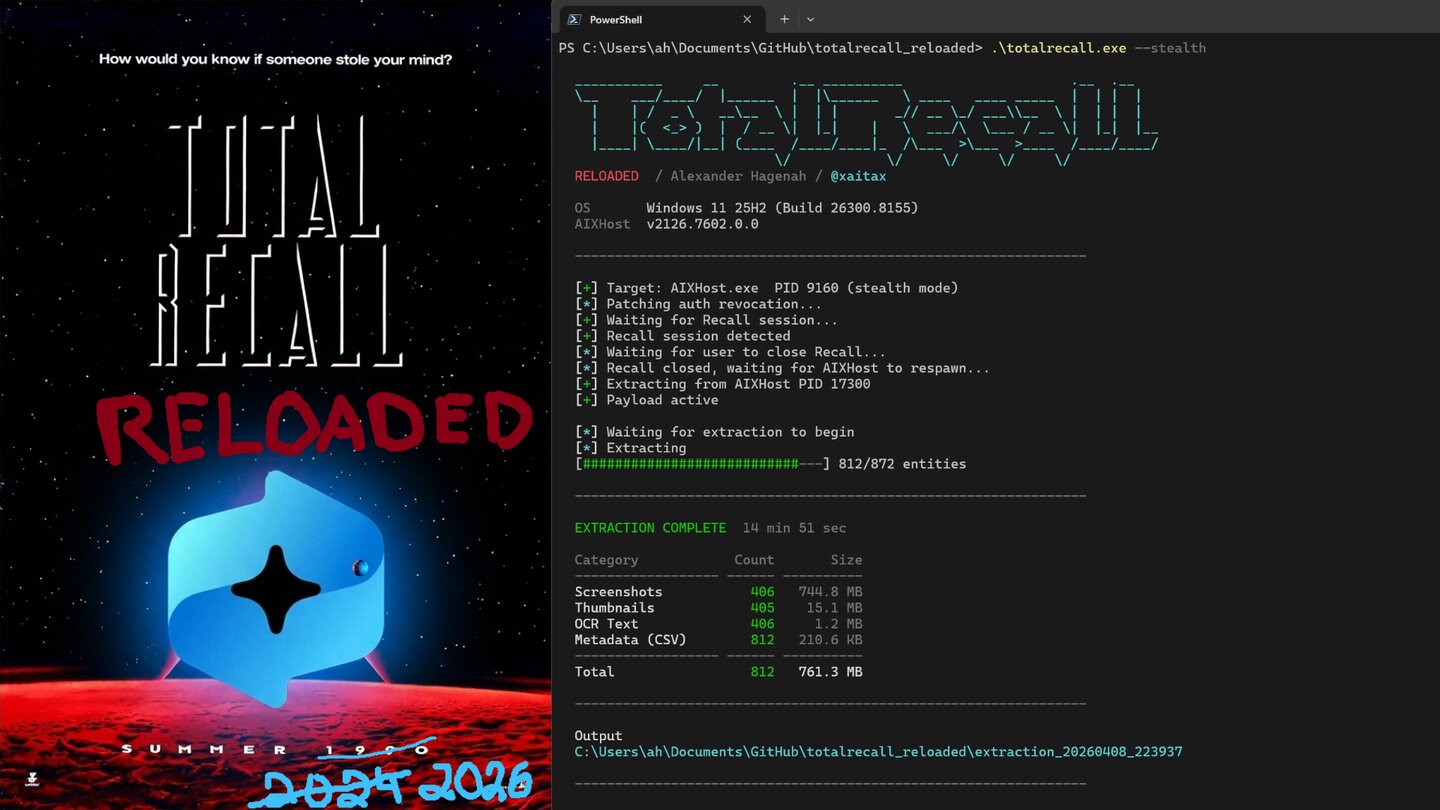Viewport: 1440px width, 810px height.
Task: Click the PowerShell icon in the tab
Action: 574,19
